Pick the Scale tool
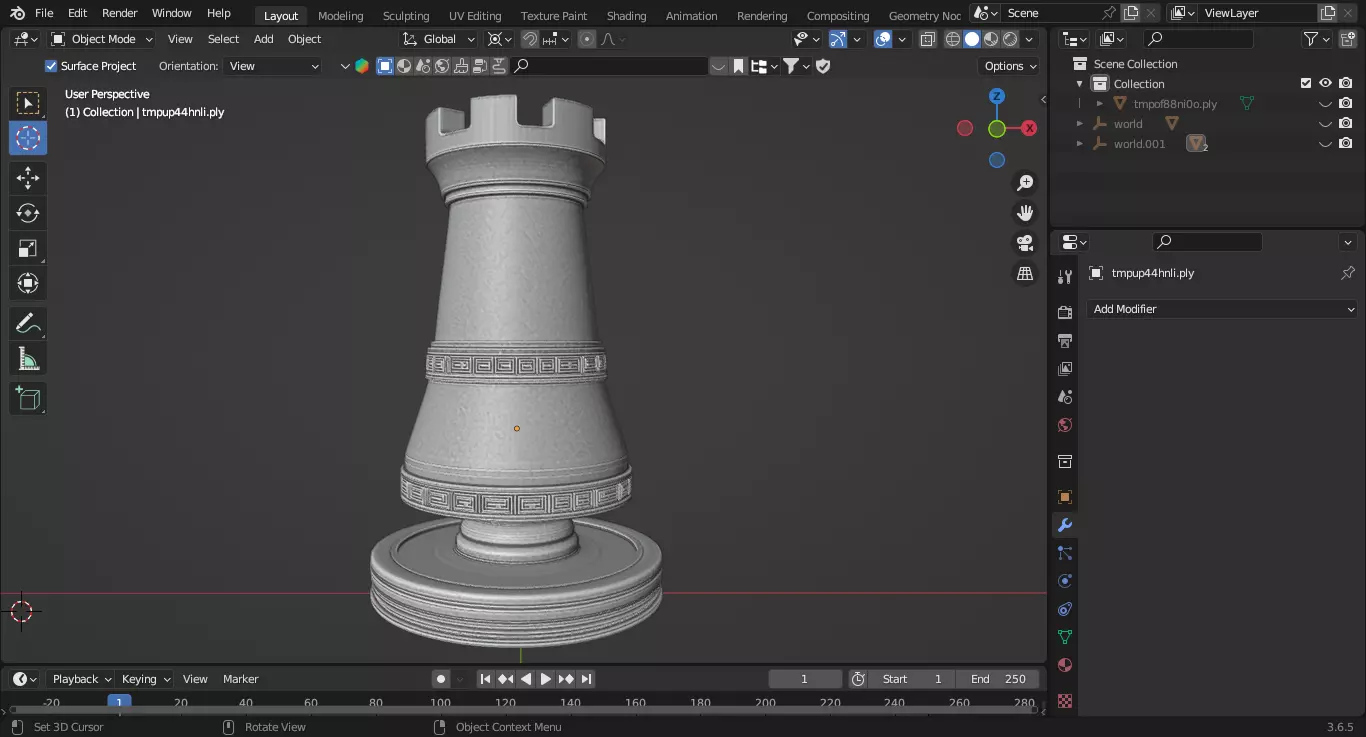 pyautogui.click(x=28, y=248)
